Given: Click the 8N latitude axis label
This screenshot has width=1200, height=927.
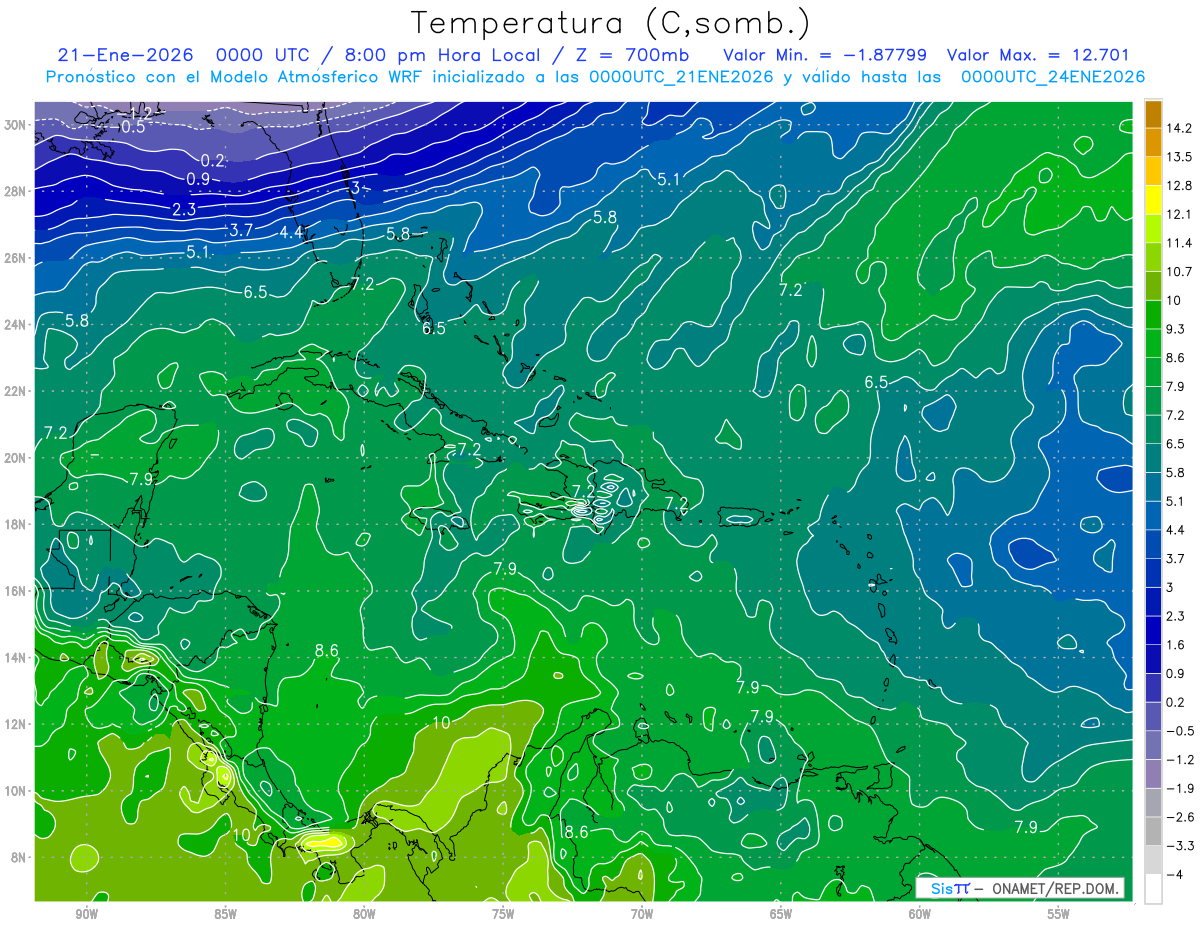Looking at the screenshot, I should [x=18, y=857].
